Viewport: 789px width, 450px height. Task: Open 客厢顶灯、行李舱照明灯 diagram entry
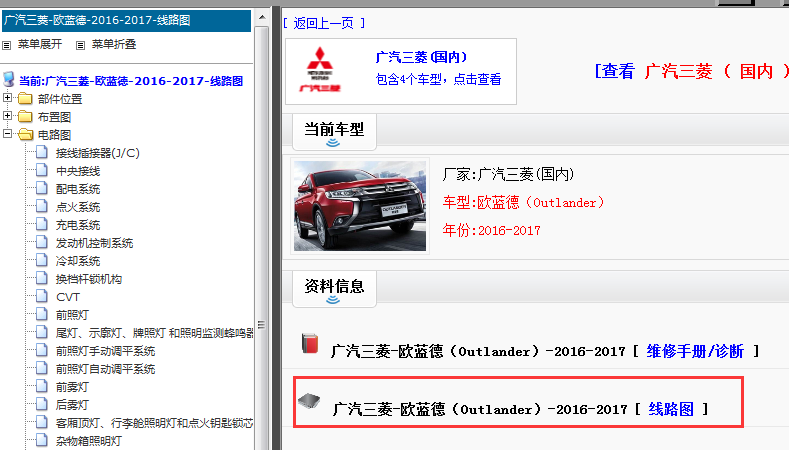pos(154,423)
